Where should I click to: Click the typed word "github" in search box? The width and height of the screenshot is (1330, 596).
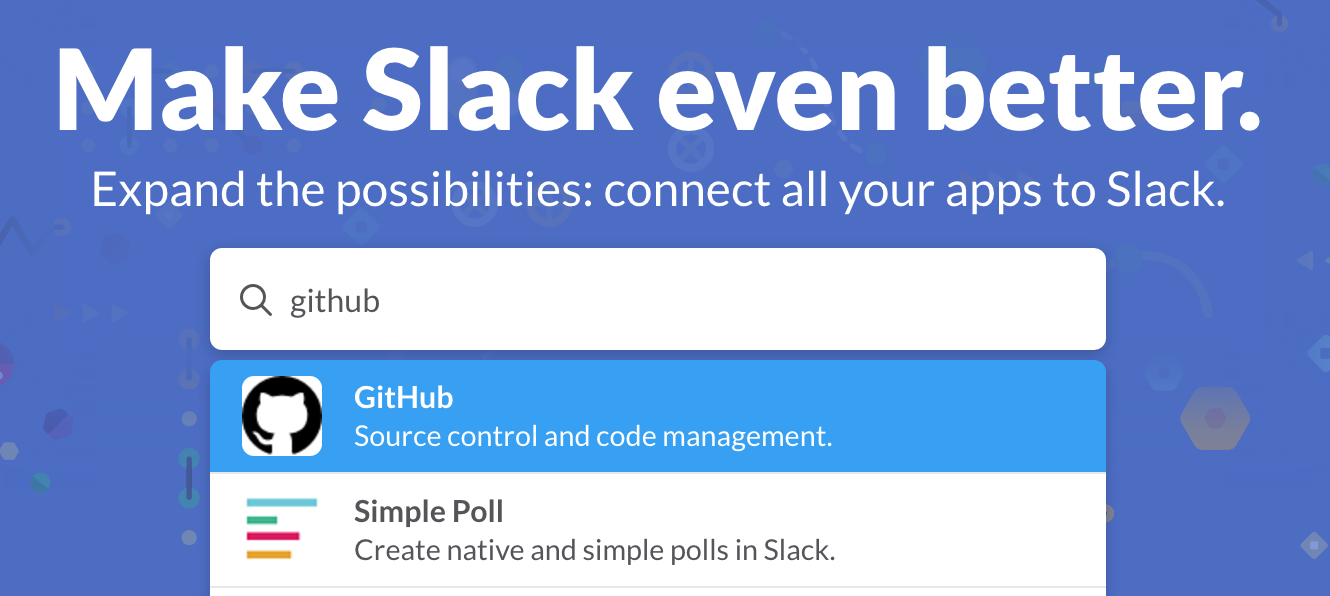(334, 301)
